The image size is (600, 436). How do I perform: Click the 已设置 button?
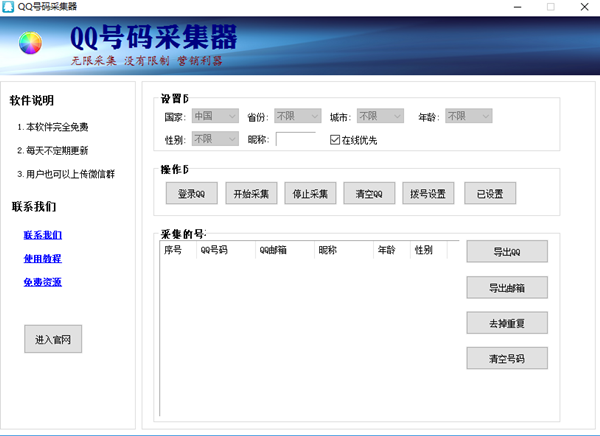(x=490, y=193)
